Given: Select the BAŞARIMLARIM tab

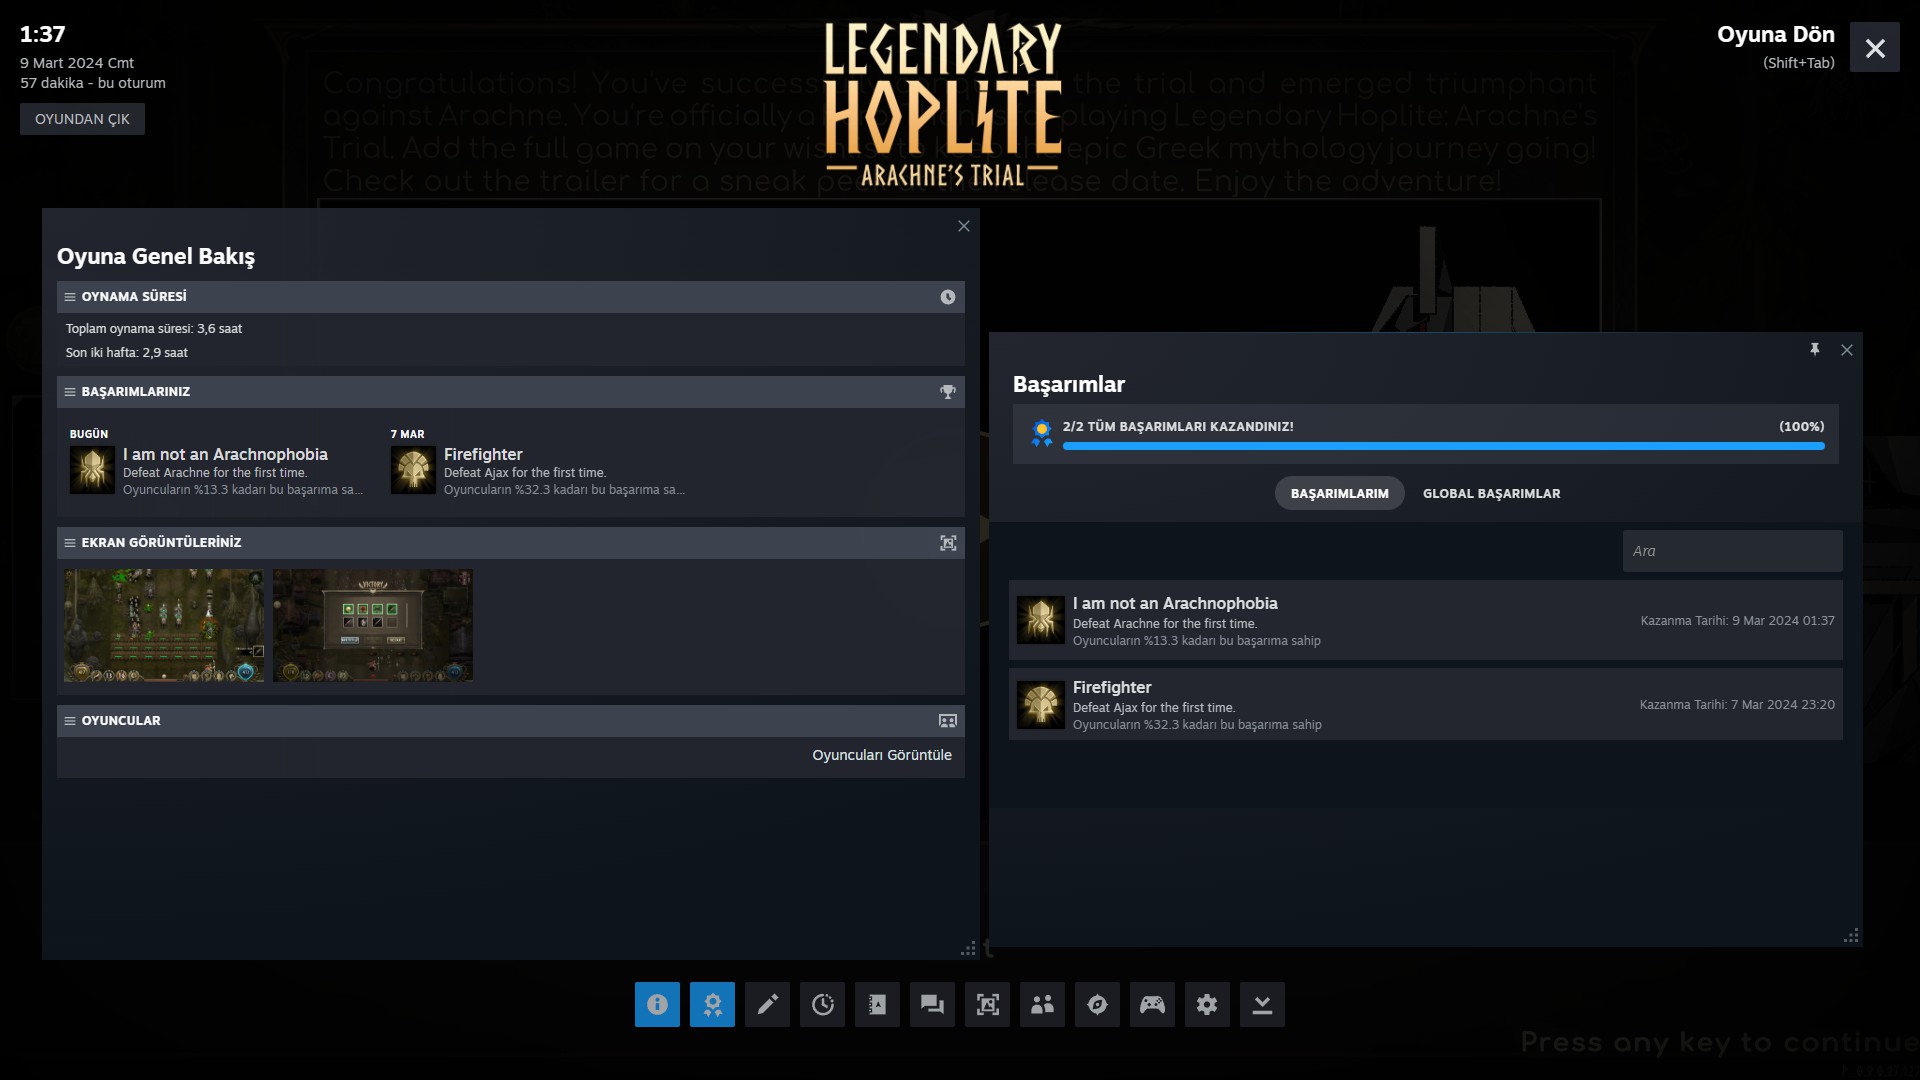Looking at the screenshot, I should point(1339,493).
